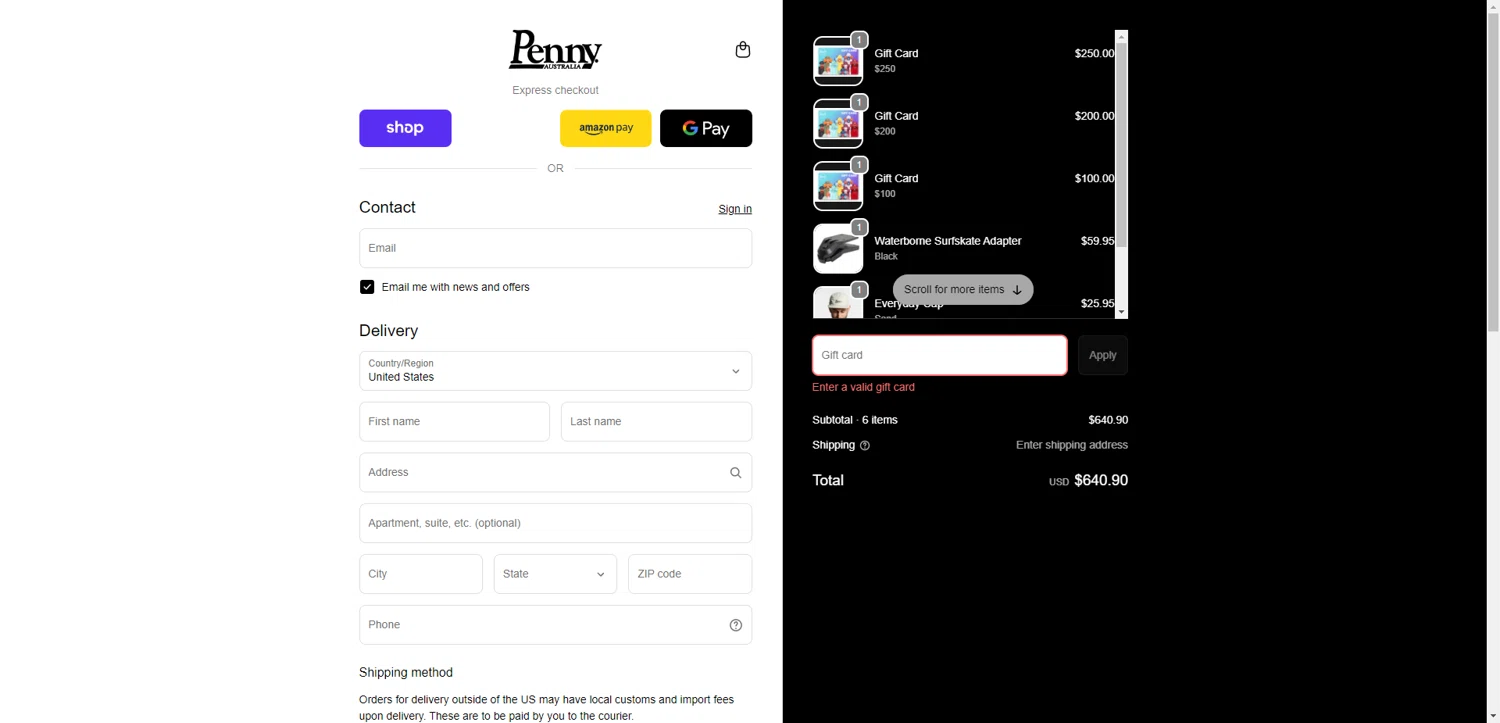Click the cart list scrollbar up arrow
The height and width of the screenshot is (723, 1500).
[x=1122, y=37]
